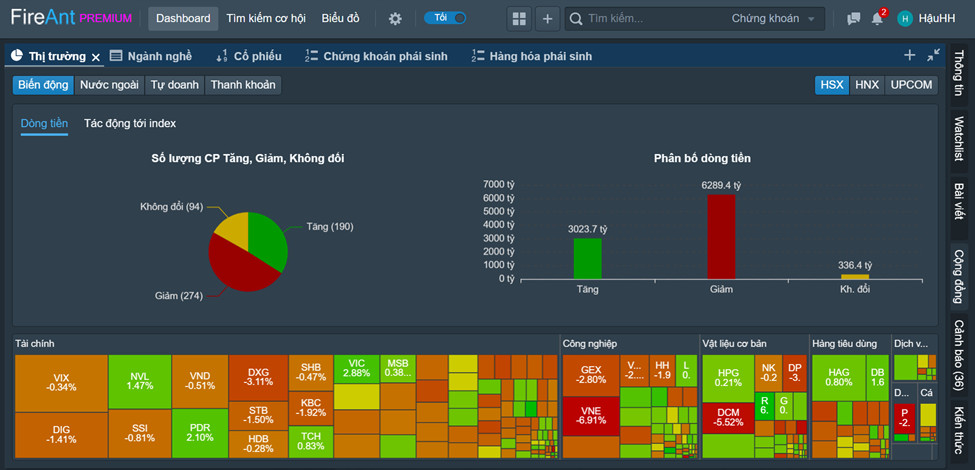Click the red VNE -6.91% heatmap tile

pos(589,415)
